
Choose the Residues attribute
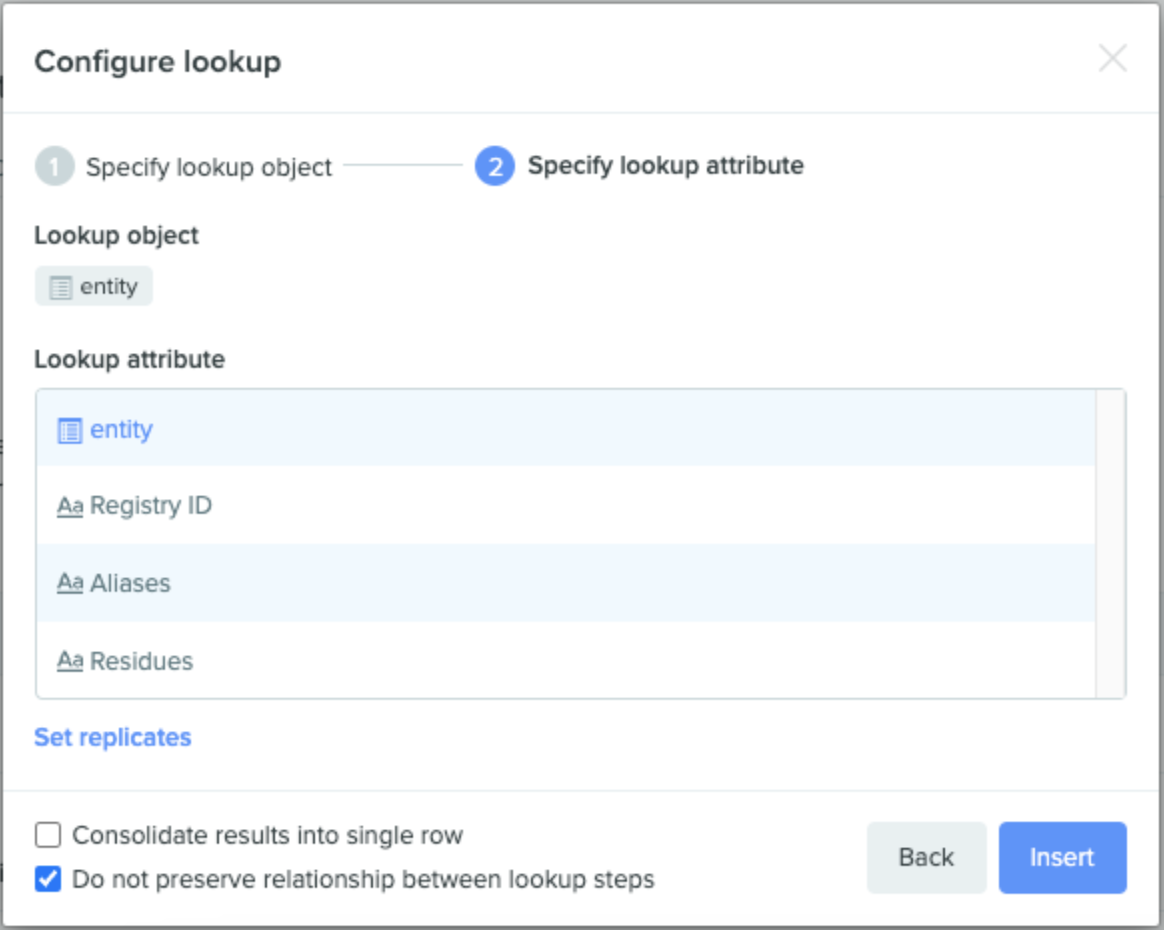(566, 660)
